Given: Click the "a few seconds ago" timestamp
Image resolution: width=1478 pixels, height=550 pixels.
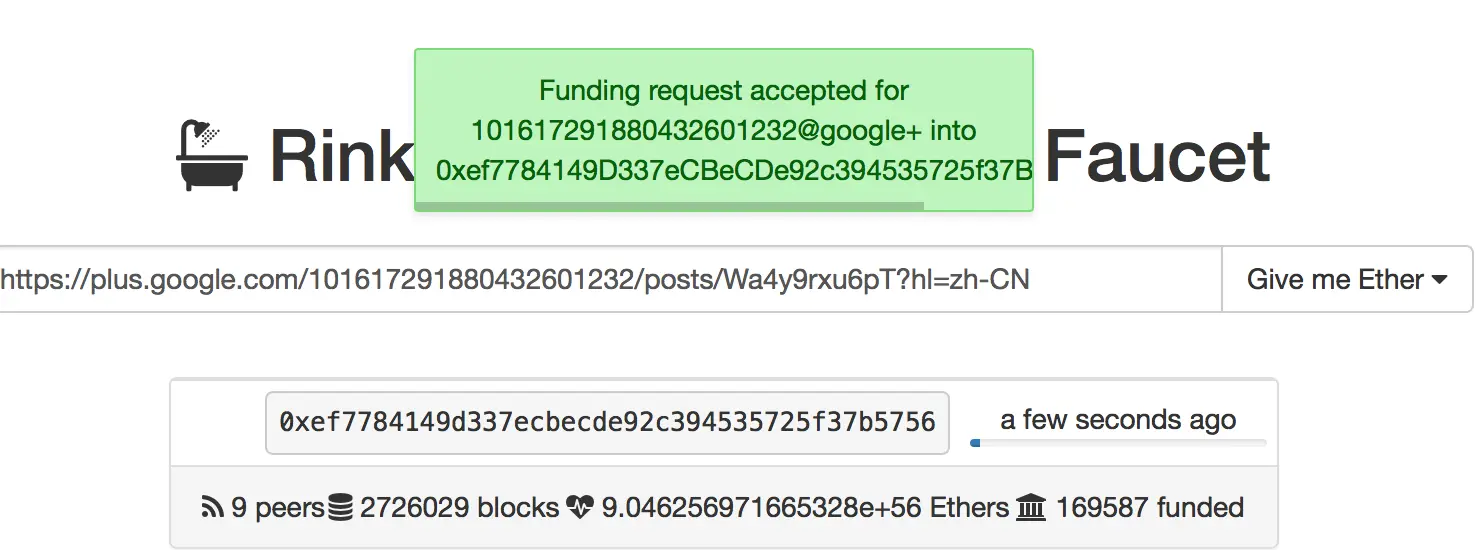Looking at the screenshot, I should tap(1118, 420).
